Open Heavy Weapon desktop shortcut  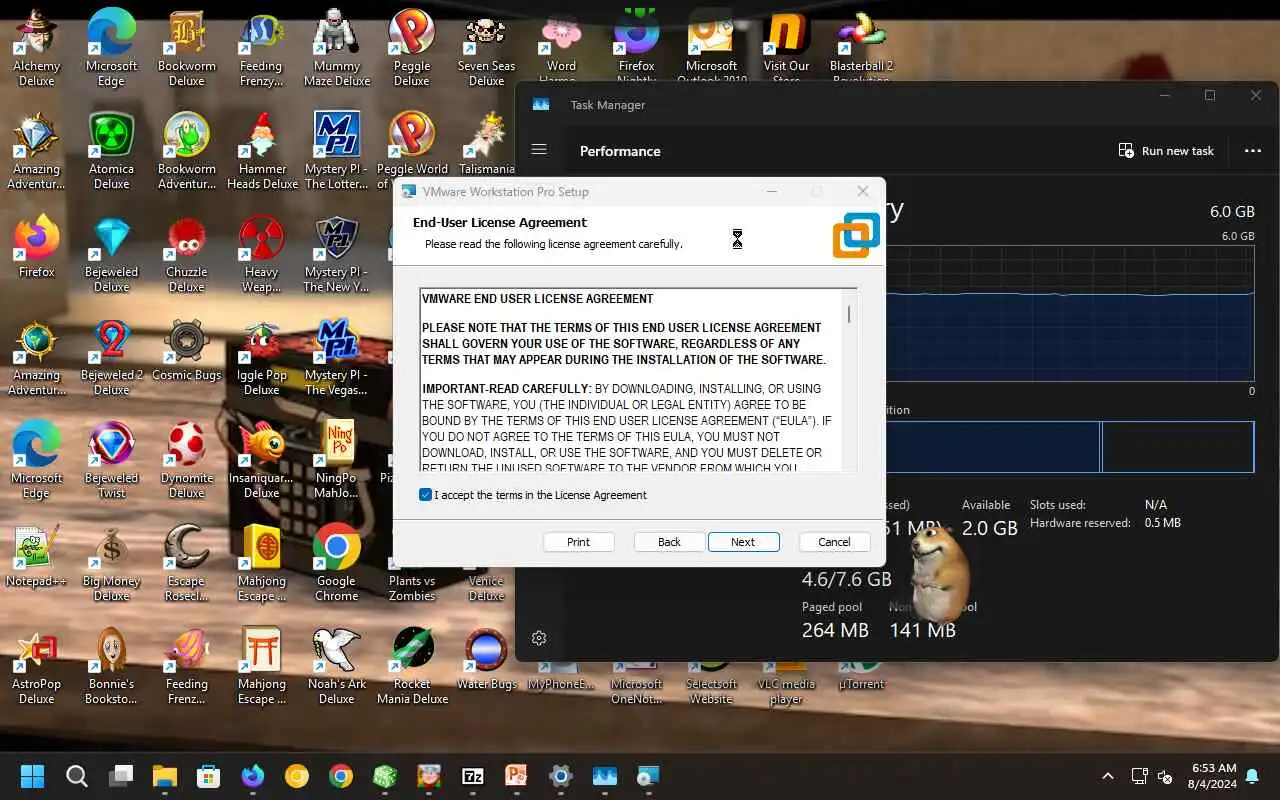pyautogui.click(x=261, y=254)
